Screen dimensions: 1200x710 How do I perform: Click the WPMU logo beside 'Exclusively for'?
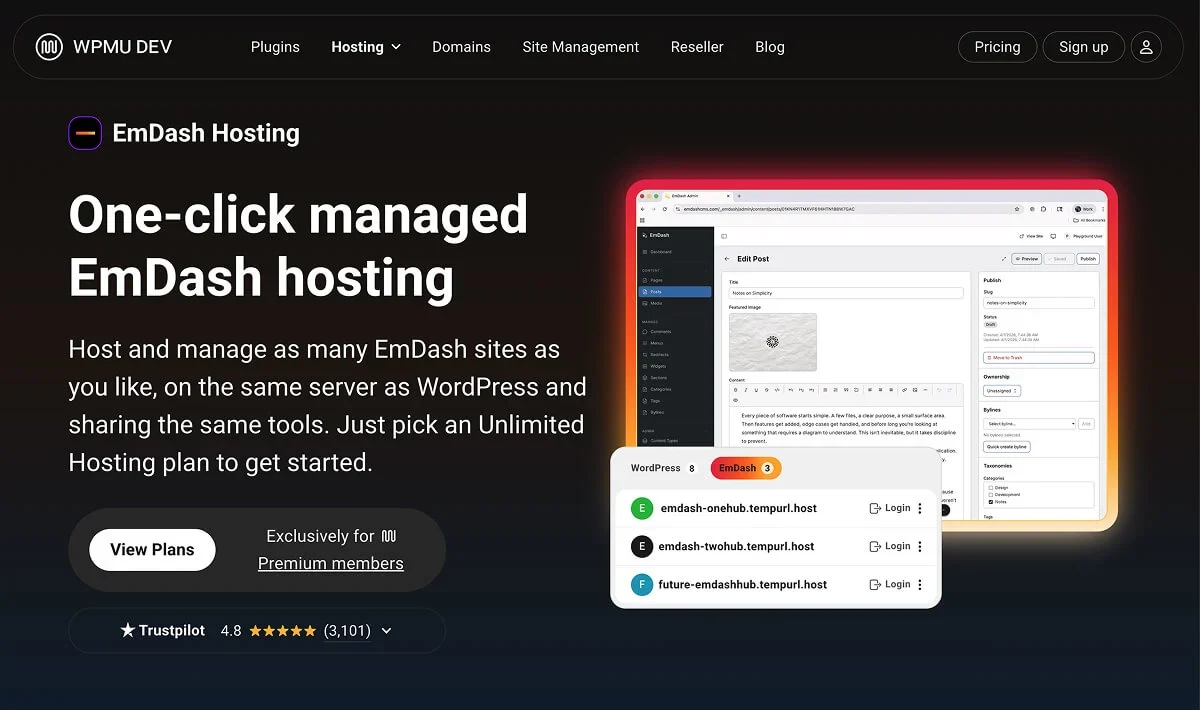click(x=389, y=536)
